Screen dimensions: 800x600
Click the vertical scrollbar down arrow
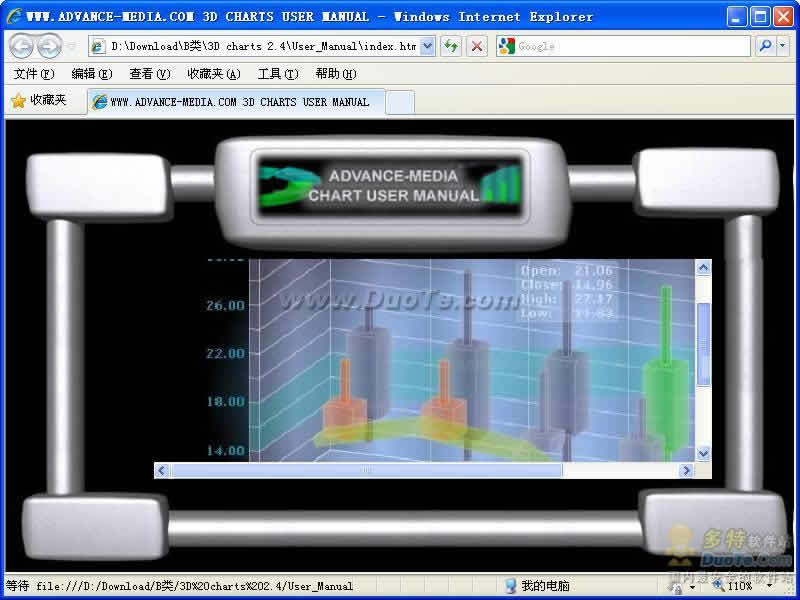tap(704, 453)
